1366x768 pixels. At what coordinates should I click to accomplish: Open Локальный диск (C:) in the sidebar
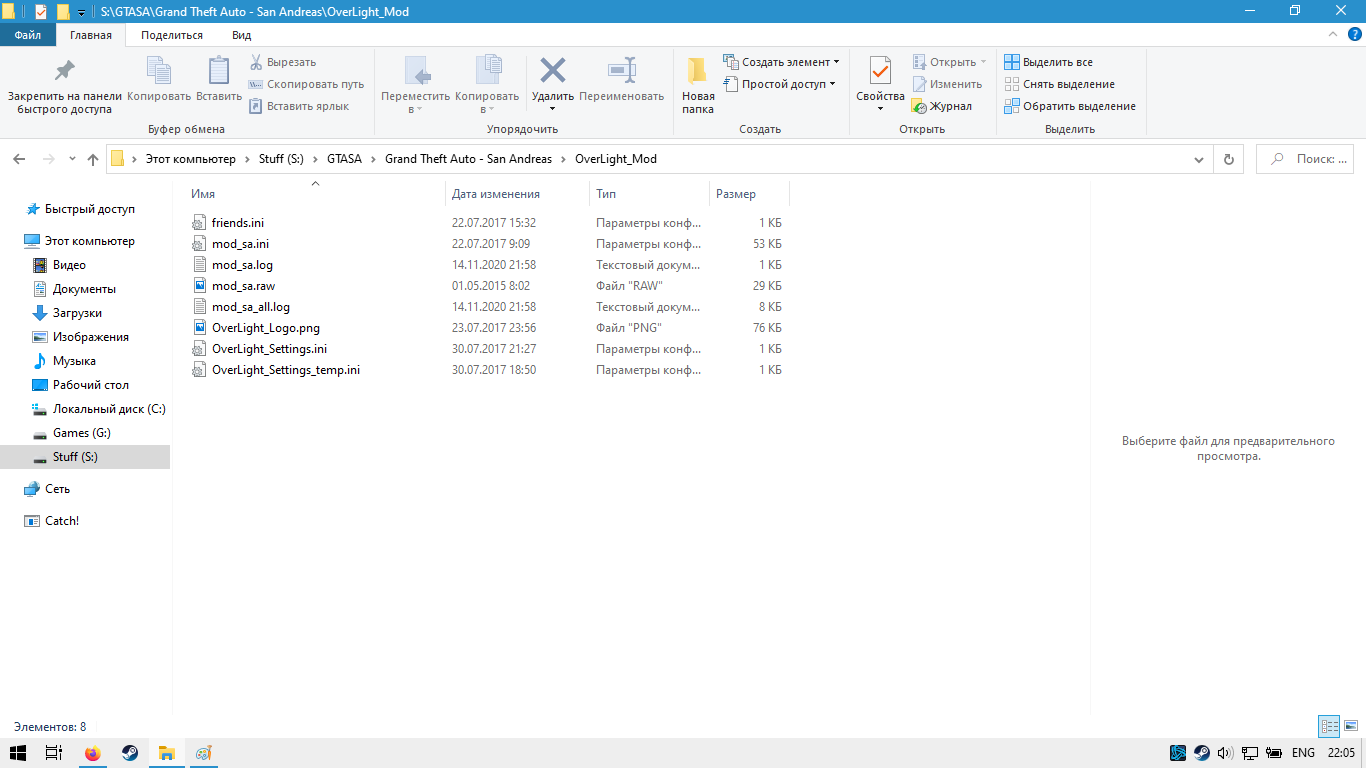(109, 409)
